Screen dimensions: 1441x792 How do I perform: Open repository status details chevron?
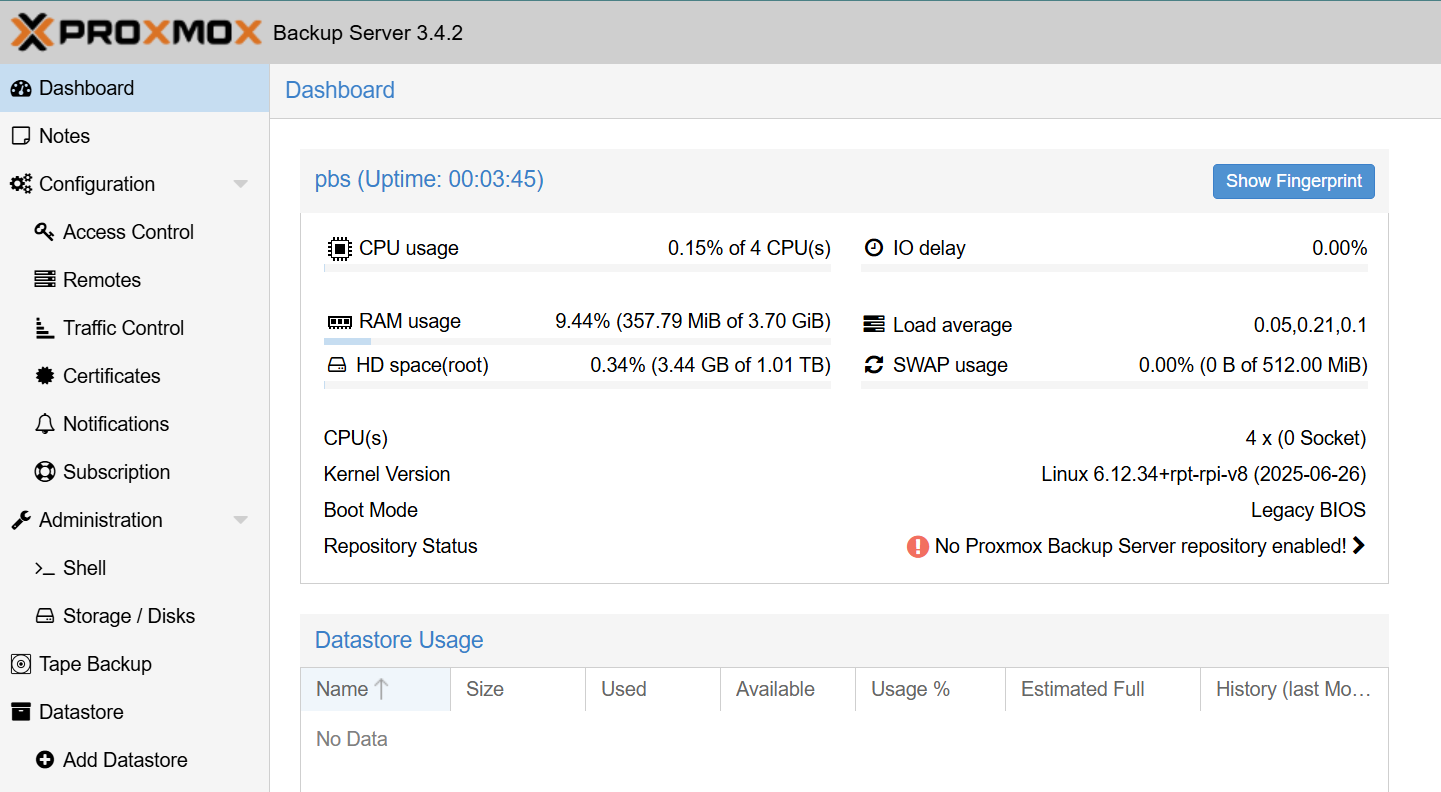[x=1358, y=546]
